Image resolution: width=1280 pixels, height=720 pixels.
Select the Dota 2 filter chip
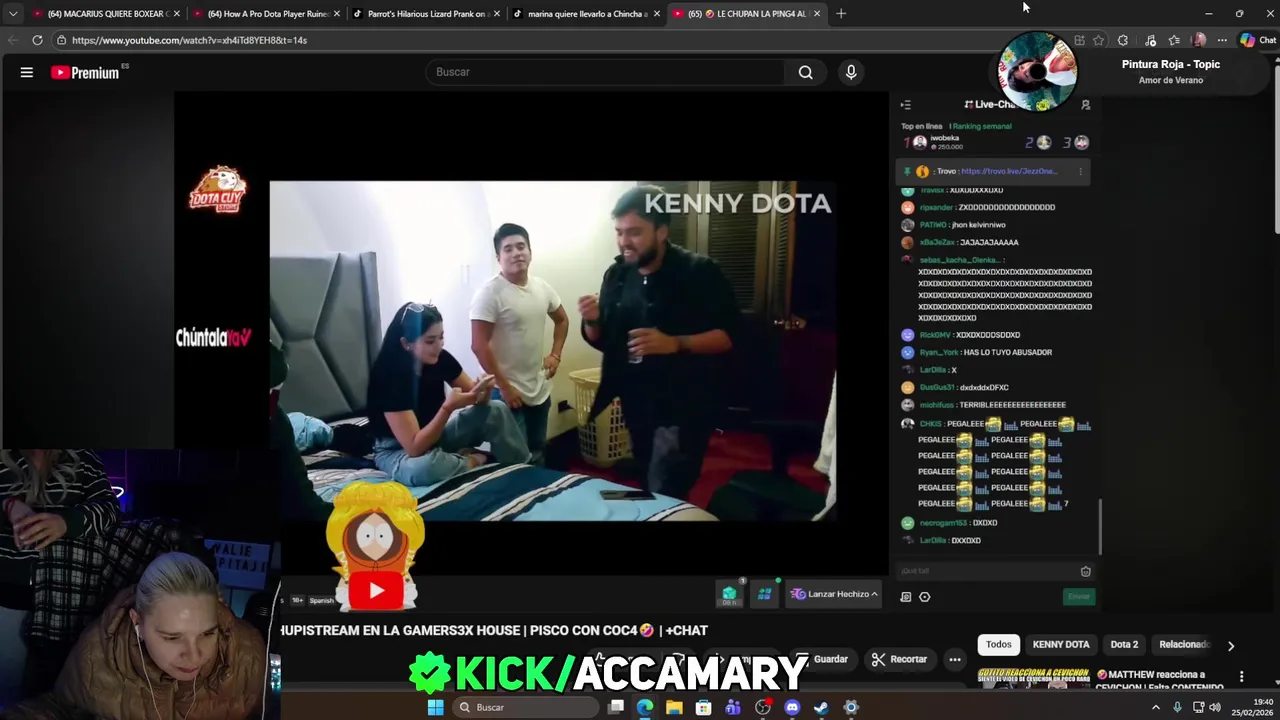click(1124, 645)
